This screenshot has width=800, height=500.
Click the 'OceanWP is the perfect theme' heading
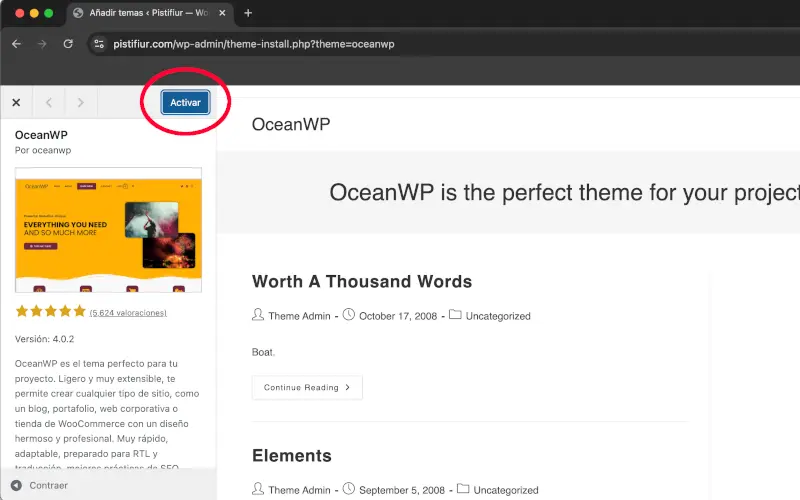click(x=564, y=193)
